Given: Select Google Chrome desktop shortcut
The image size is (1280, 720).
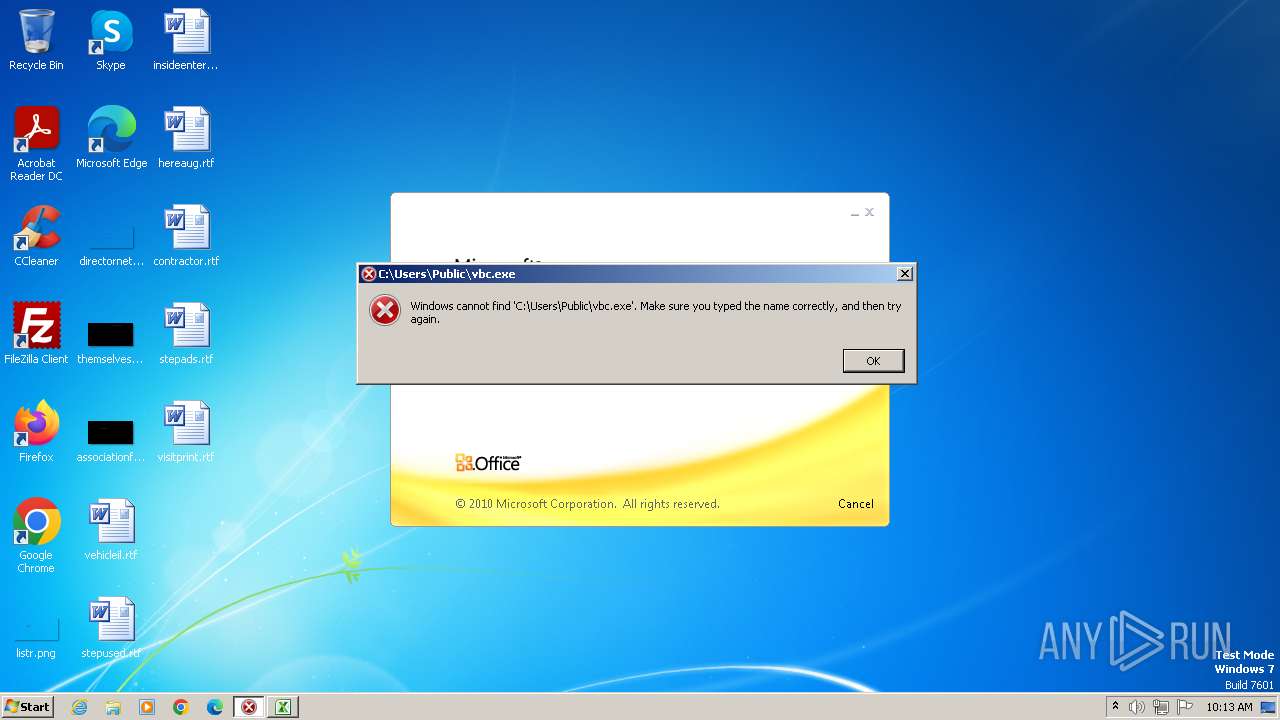Looking at the screenshot, I should (x=36, y=537).
